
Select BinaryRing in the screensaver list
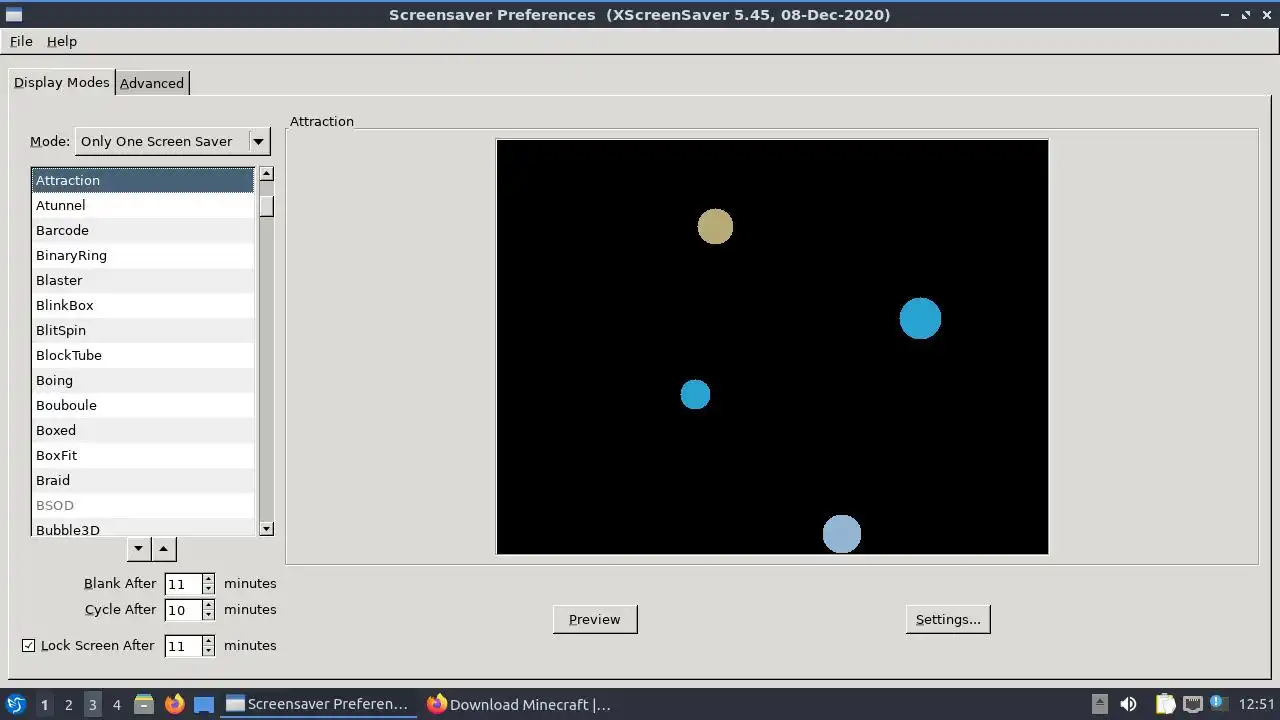pyautogui.click(x=143, y=255)
